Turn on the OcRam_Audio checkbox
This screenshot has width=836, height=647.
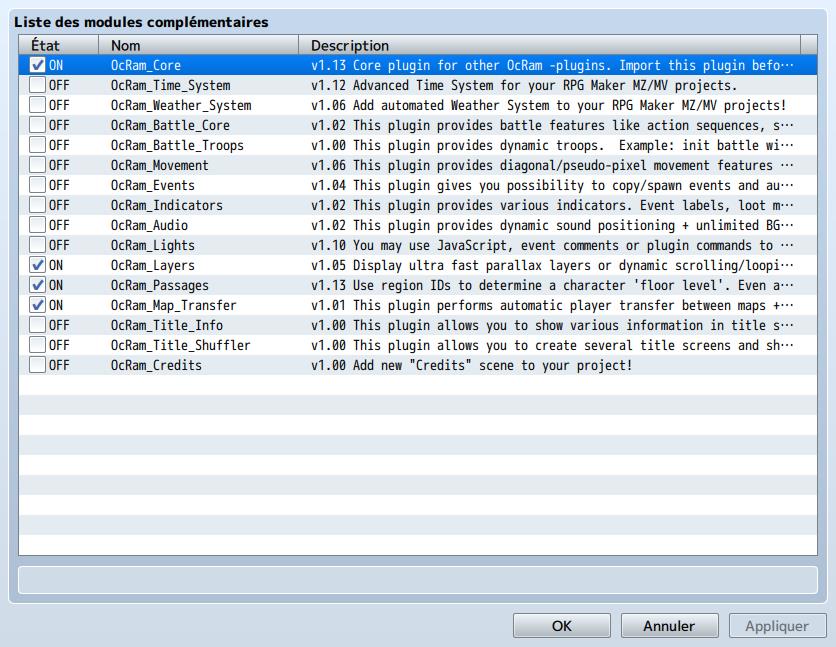tap(37, 225)
